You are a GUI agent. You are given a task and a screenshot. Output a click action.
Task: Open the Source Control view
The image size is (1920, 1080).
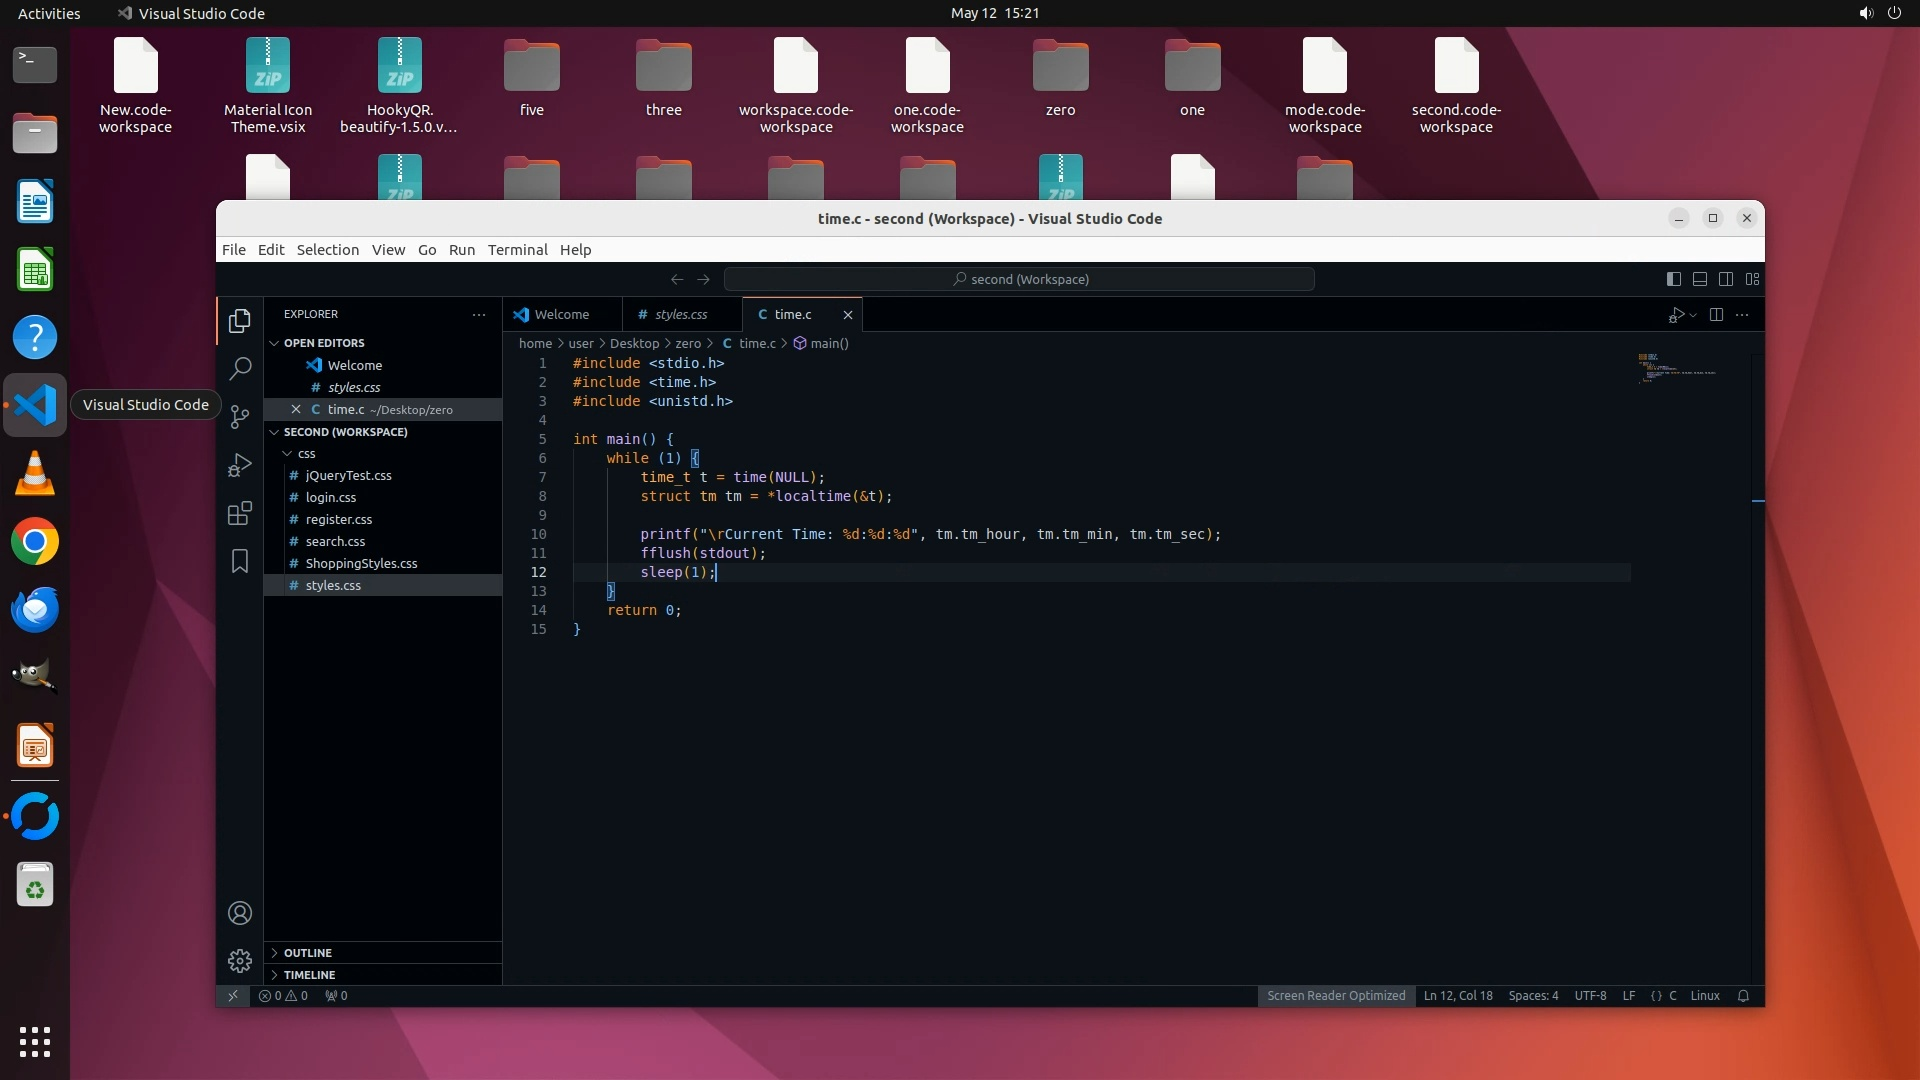240,417
